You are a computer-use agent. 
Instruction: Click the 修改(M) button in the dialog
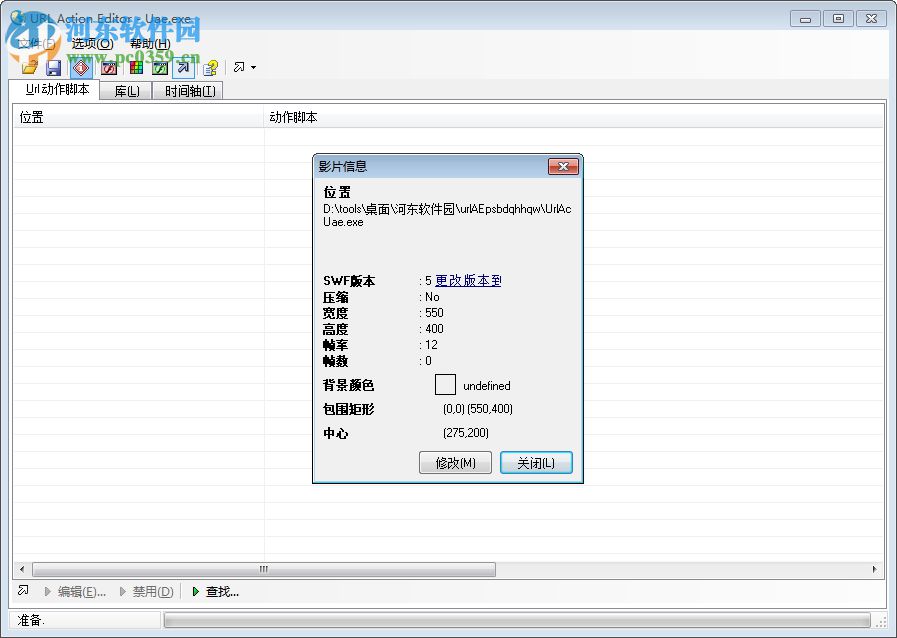coord(455,462)
